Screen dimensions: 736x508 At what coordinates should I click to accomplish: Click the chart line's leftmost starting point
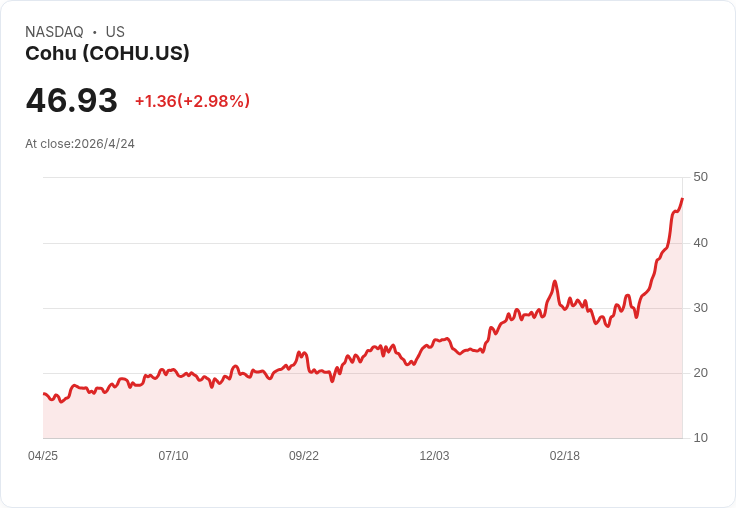[x=44, y=394]
